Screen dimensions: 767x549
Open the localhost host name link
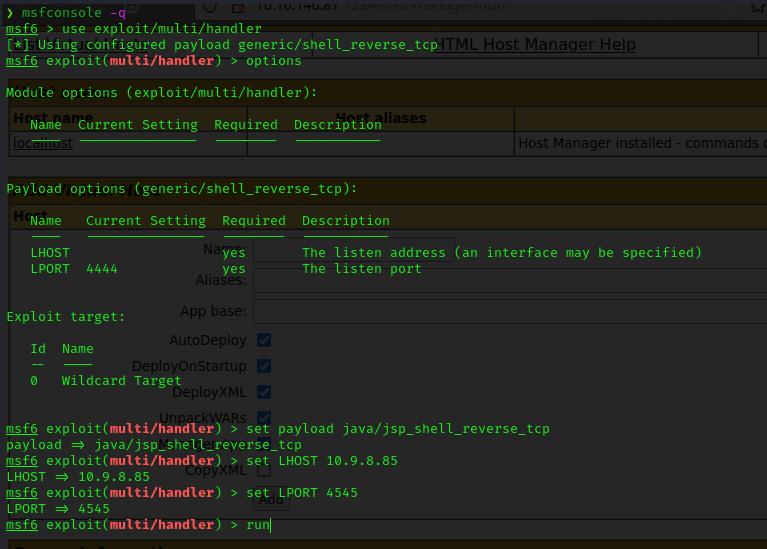(43, 143)
